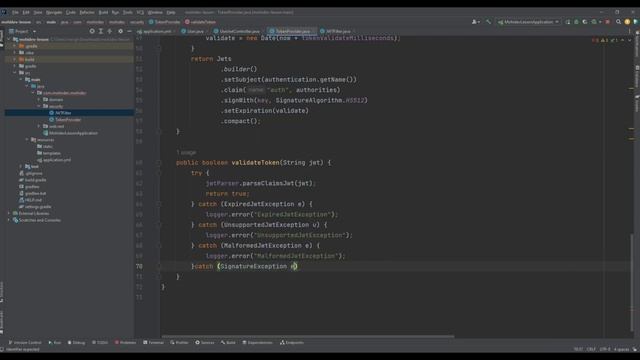
Task: Expand the domain package
Action: (x=39, y=100)
